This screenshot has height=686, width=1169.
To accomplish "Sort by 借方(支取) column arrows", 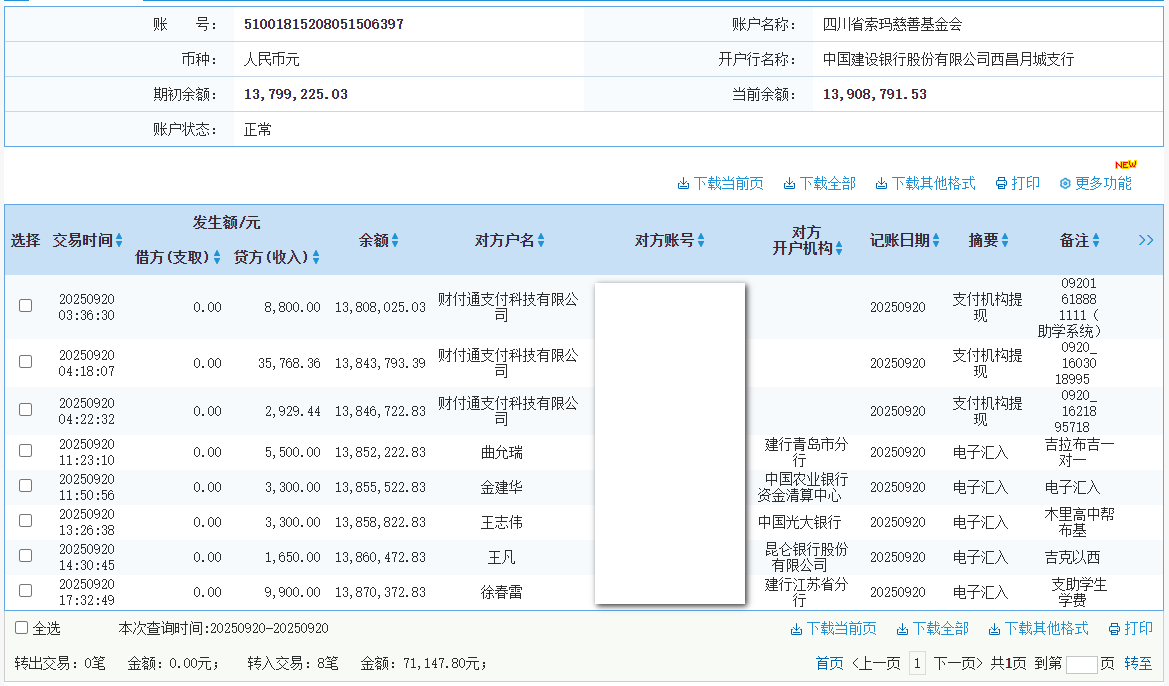I will pyautogui.click(x=217, y=258).
